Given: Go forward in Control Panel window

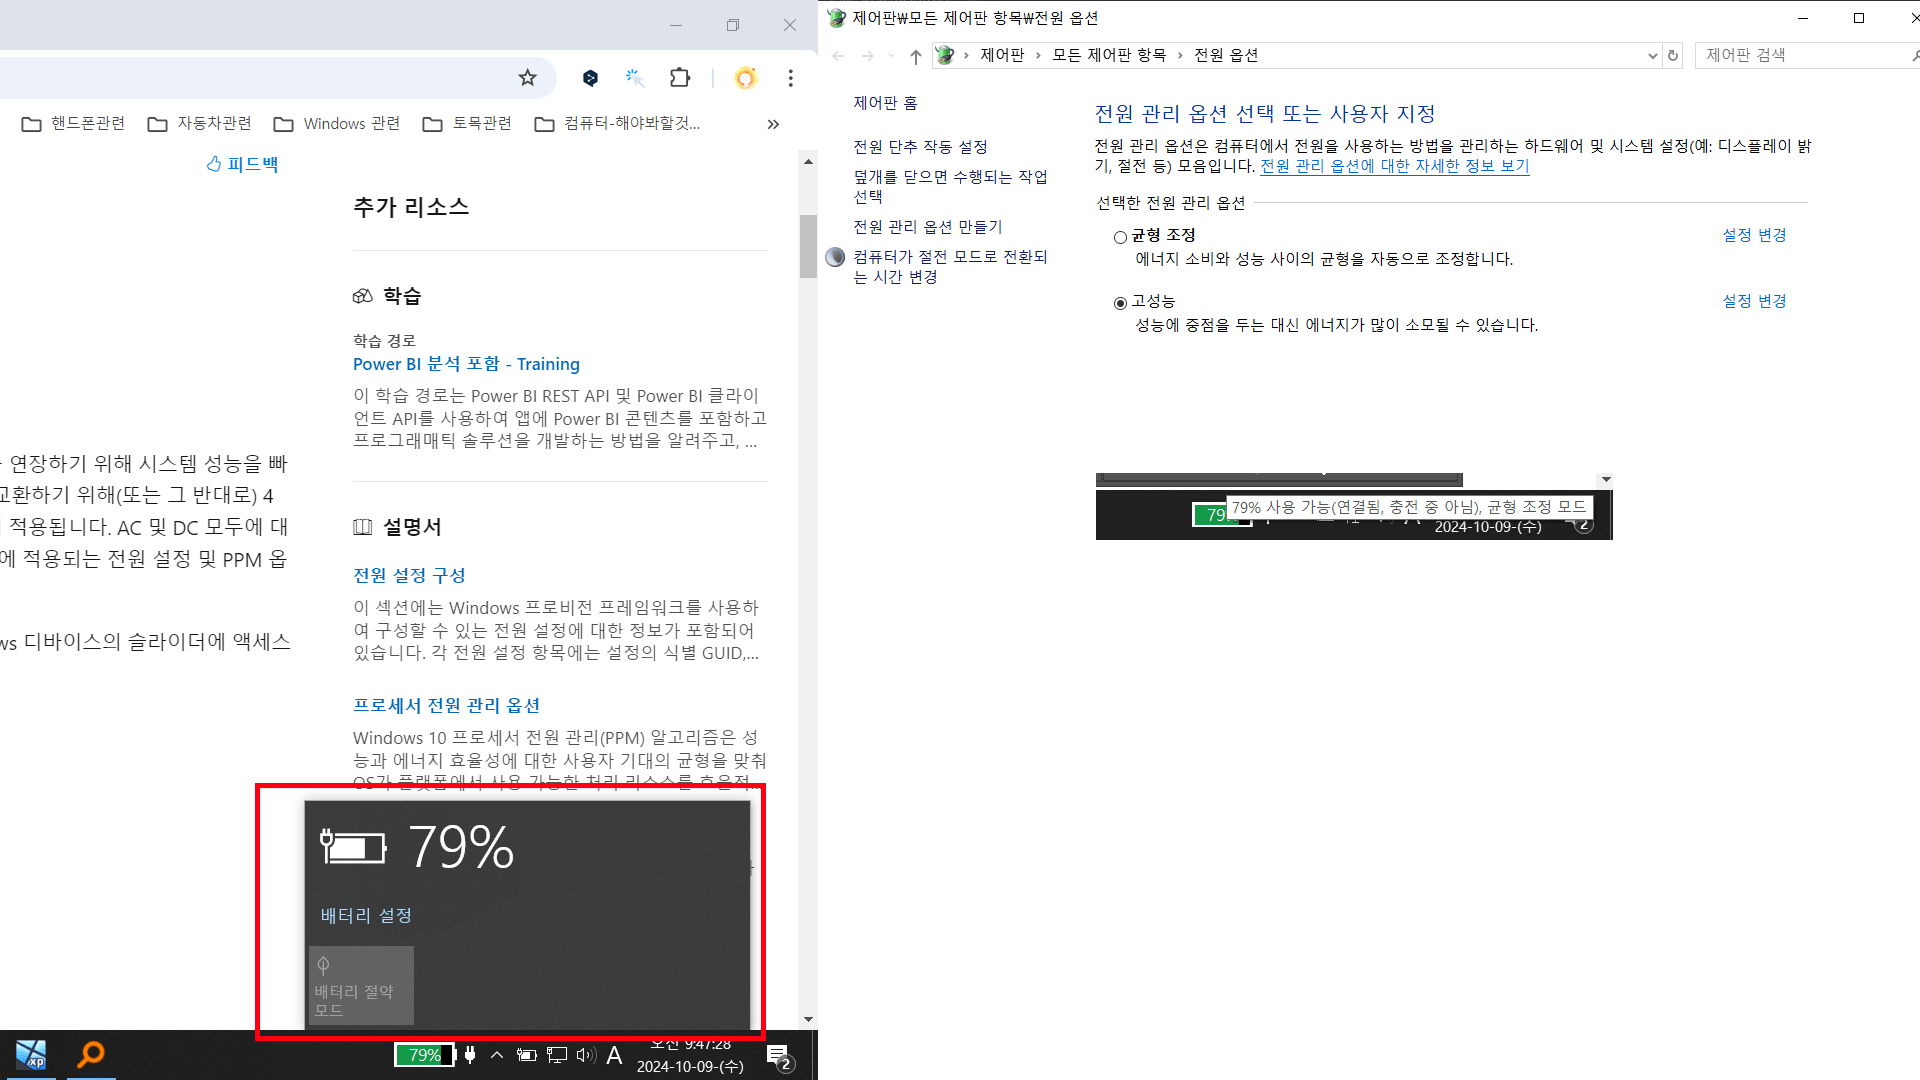Looking at the screenshot, I should coord(867,56).
